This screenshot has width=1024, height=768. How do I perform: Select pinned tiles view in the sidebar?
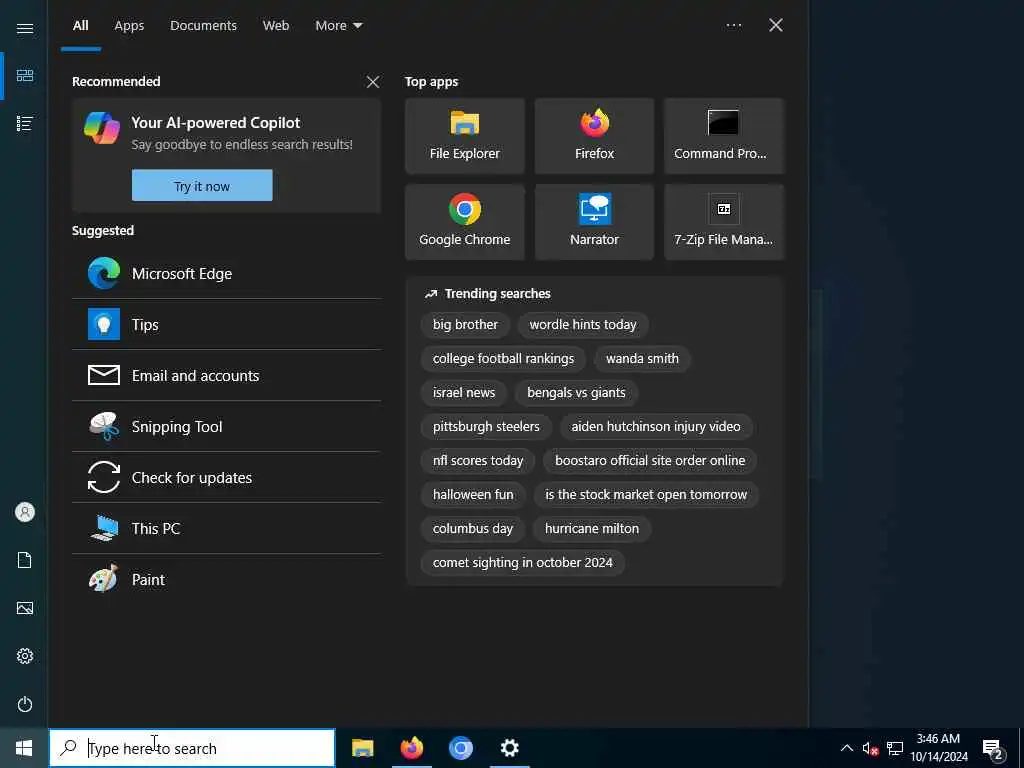[25, 76]
